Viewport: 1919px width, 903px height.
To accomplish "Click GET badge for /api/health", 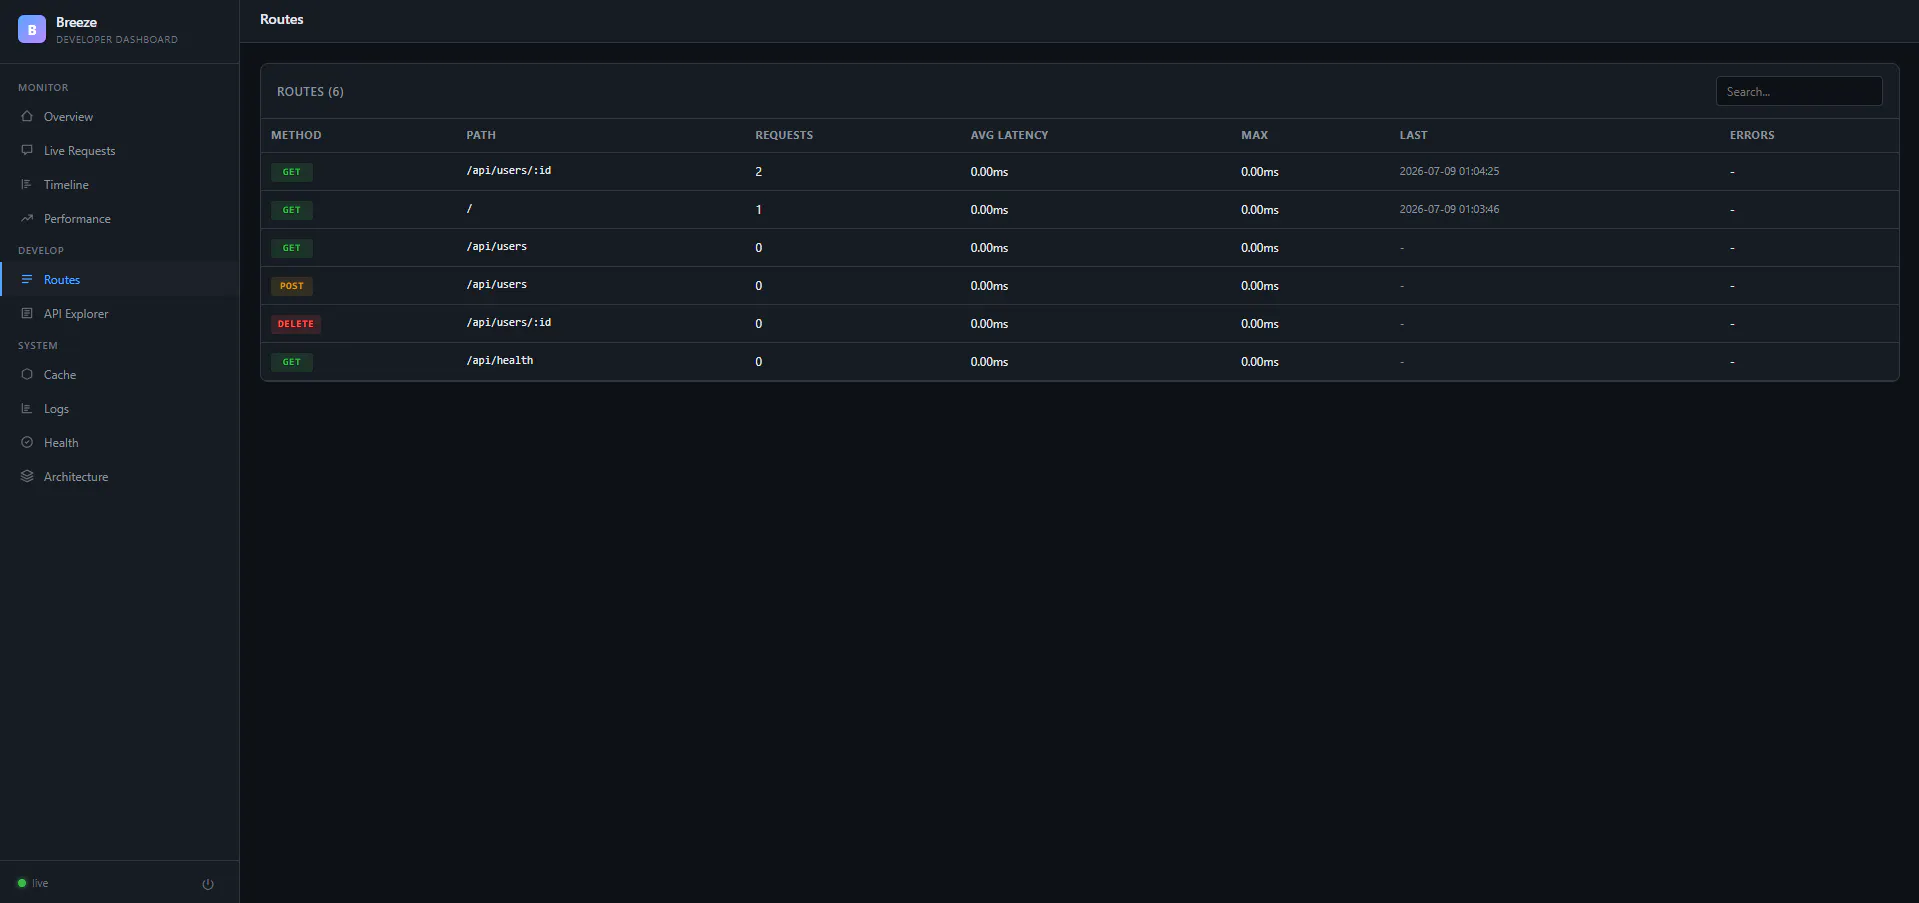I will (x=292, y=362).
